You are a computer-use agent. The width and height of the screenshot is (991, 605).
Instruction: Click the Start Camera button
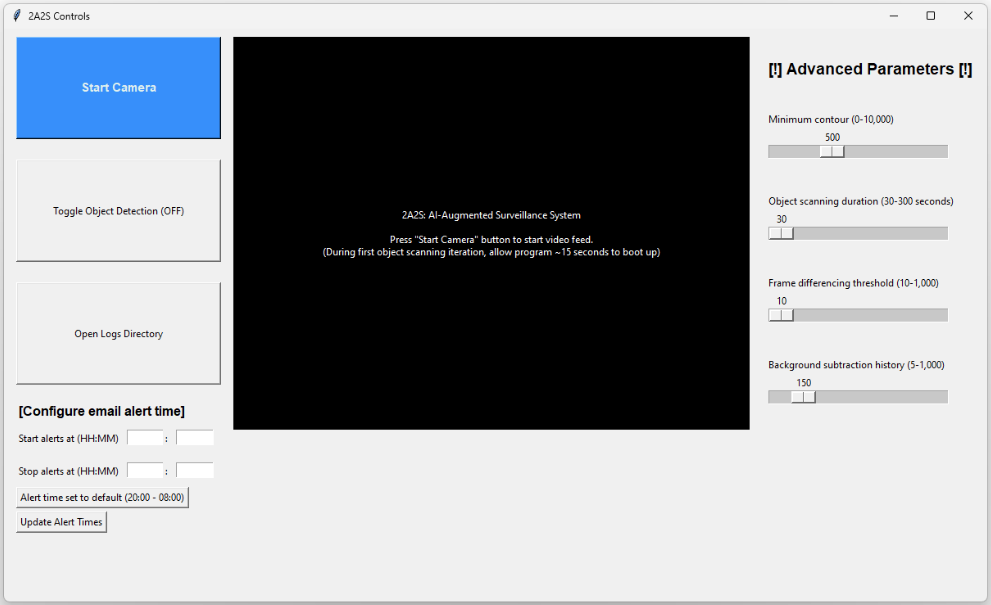pyautogui.click(x=118, y=88)
